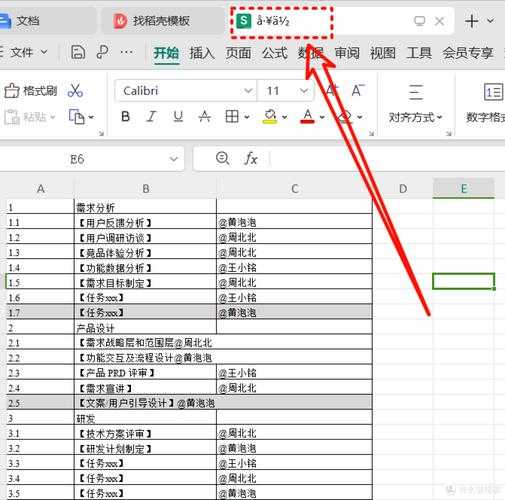Open clipboard group dialog launcher arrow
The width and height of the screenshot is (505, 500).
click(x=101, y=134)
